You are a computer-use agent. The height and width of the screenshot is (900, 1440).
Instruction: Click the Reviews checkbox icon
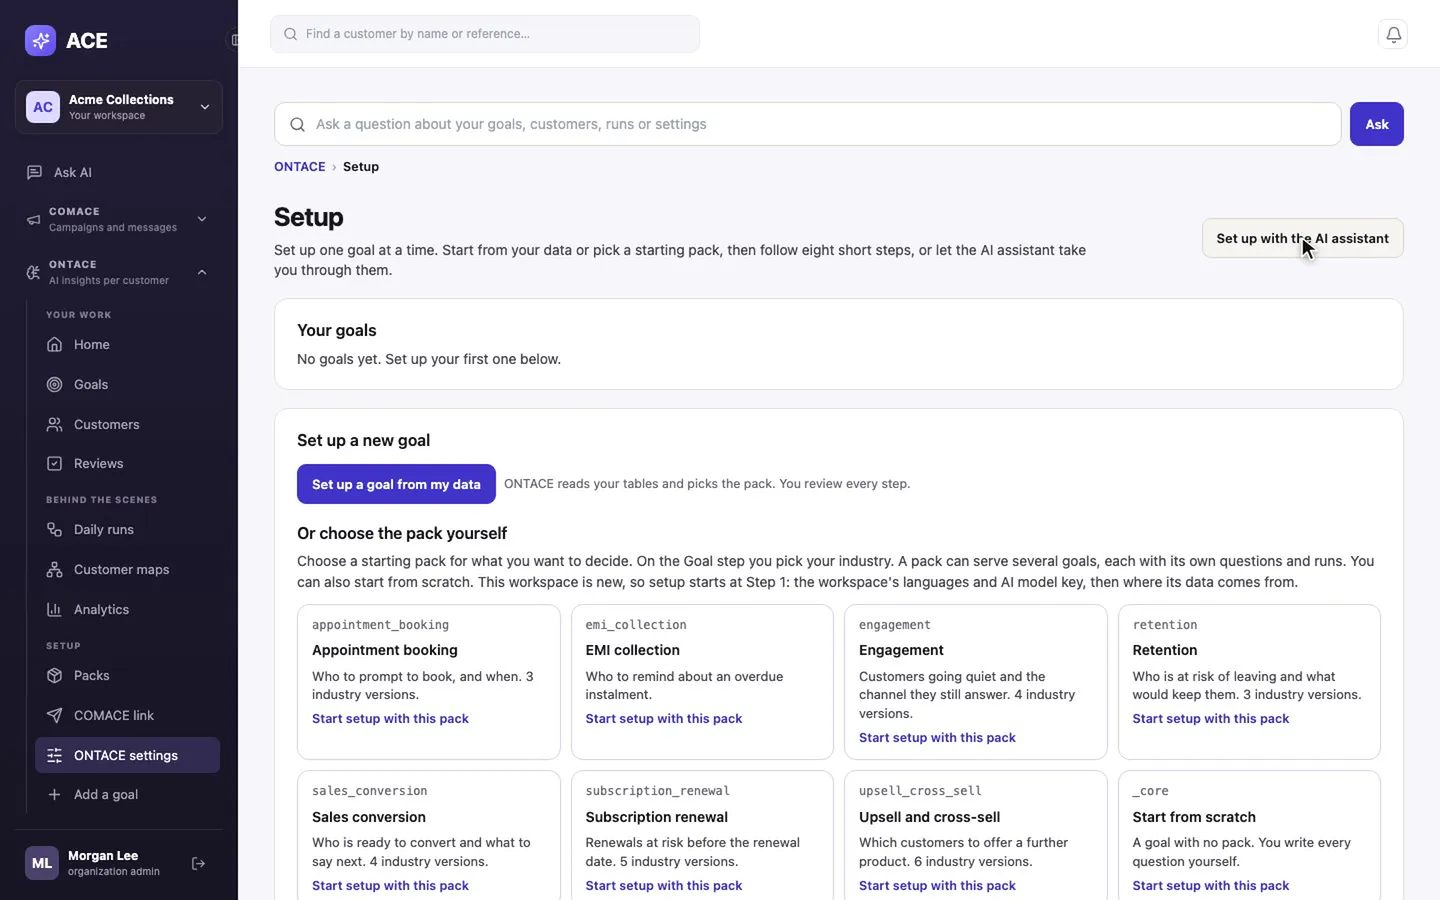[55, 463]
